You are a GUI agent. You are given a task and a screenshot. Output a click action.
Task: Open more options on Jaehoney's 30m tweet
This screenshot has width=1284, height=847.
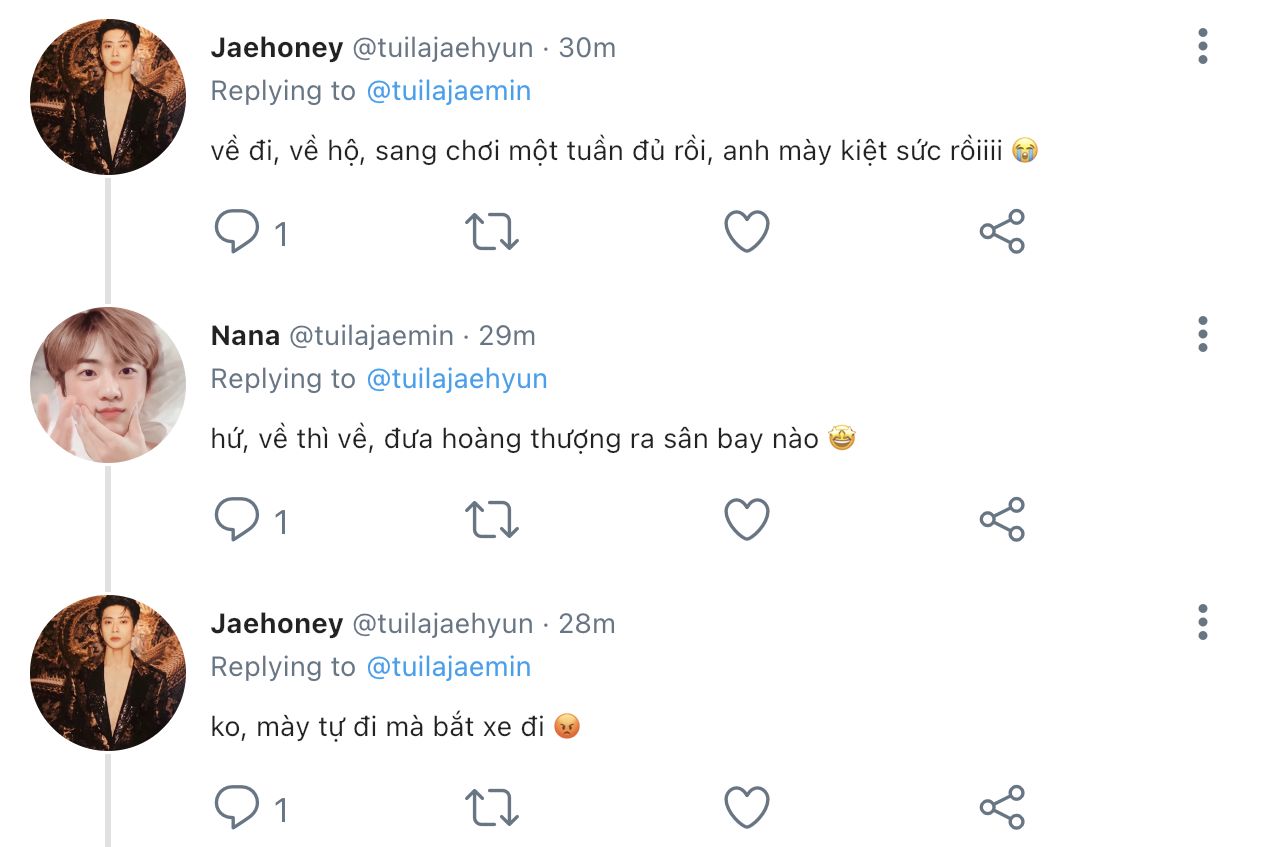click(x=1202, y=46)
